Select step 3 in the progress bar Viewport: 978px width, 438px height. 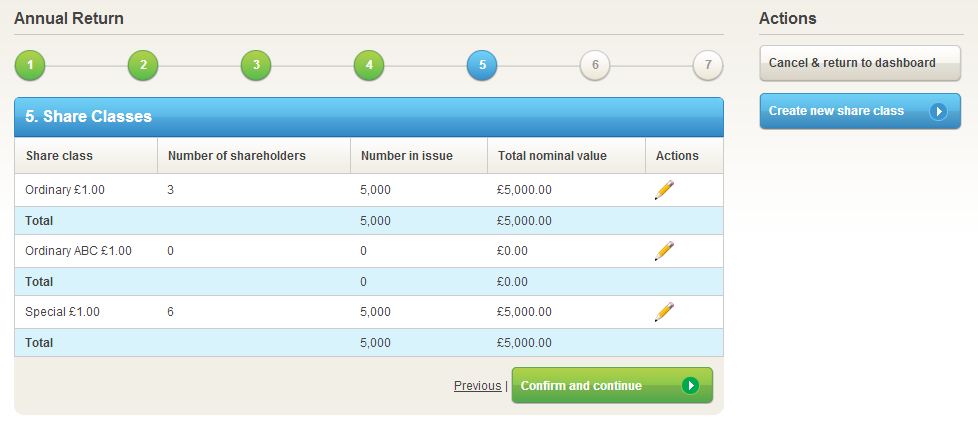pyautogui.click(x=256, y=66)
